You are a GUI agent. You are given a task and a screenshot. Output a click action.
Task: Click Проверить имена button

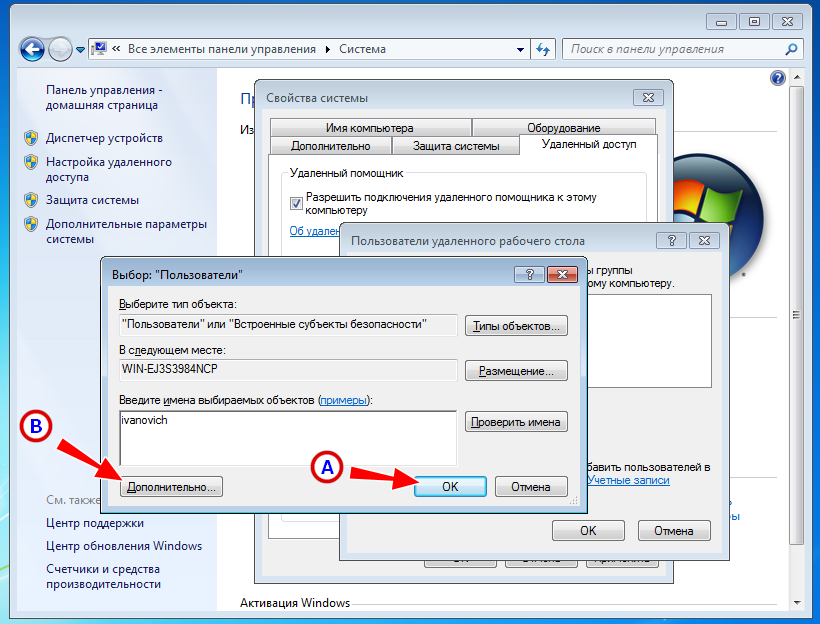coord(516,422)
